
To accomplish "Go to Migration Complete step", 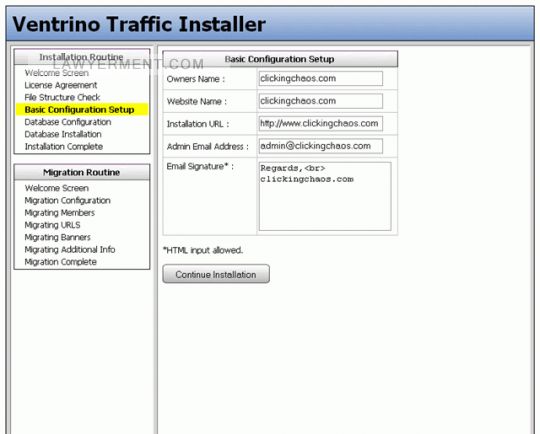I will pos(60,262).
